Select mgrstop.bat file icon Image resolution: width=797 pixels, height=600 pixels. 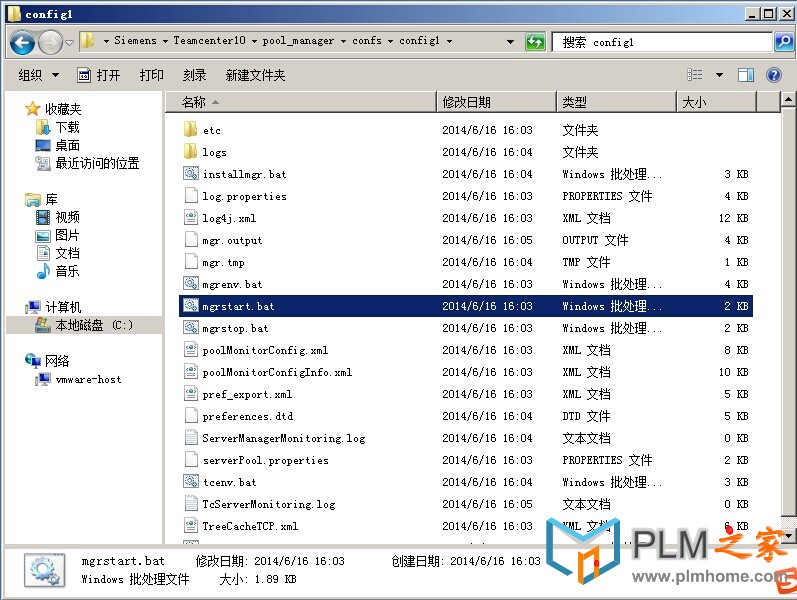(x=191, y=327)
